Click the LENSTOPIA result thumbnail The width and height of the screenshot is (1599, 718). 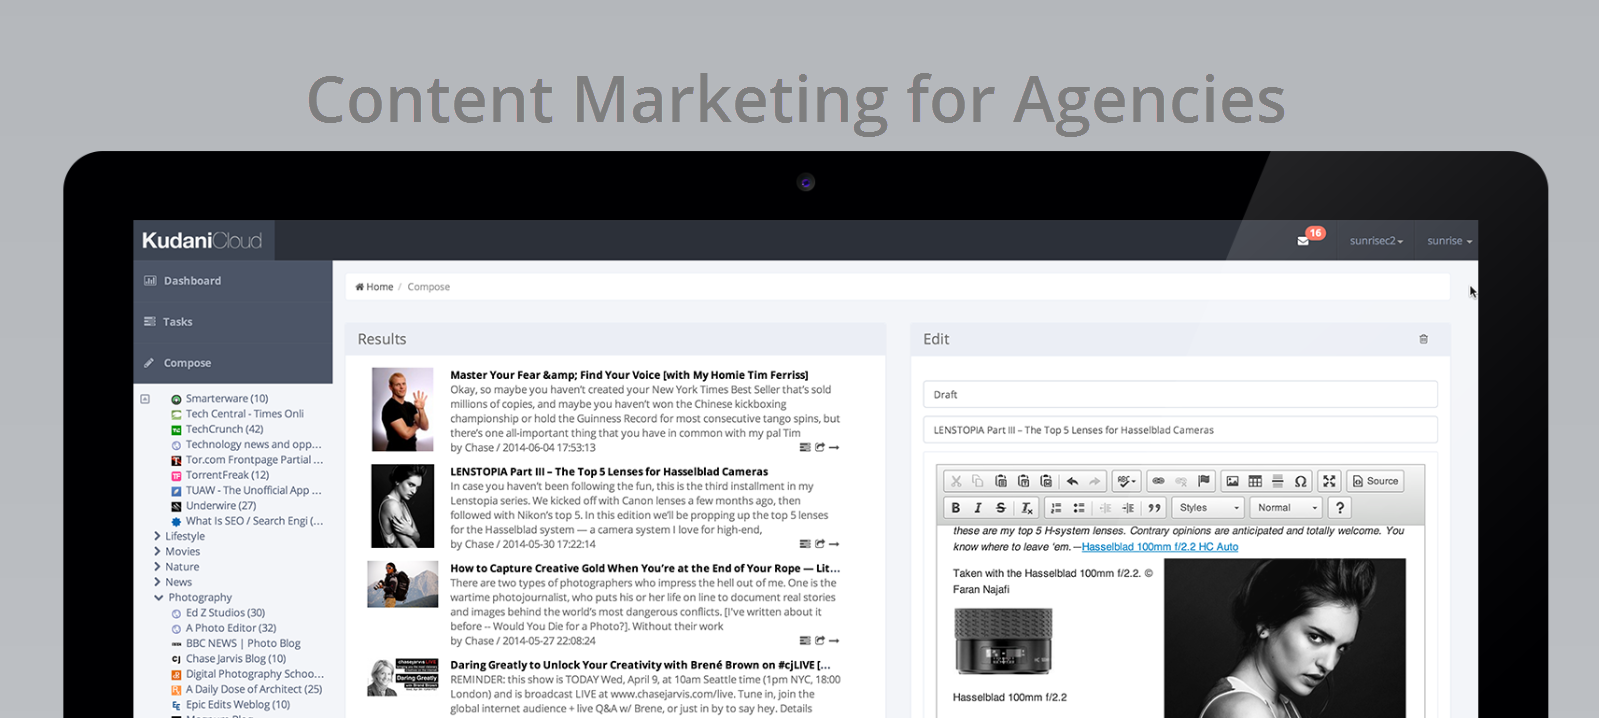[403, 506]
